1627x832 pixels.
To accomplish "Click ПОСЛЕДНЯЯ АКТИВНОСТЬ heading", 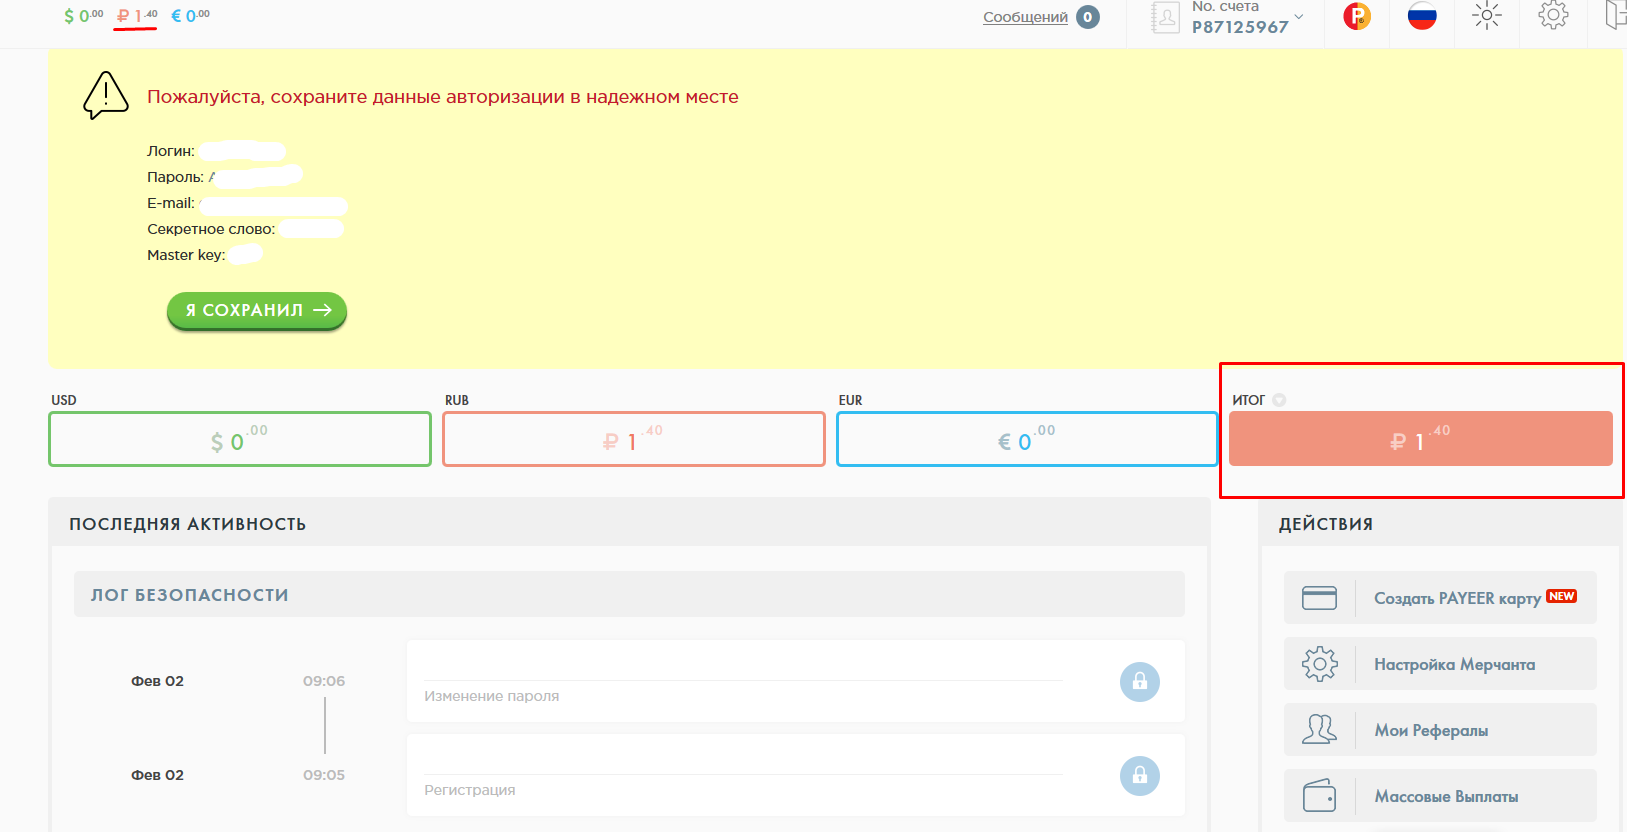I will click(x=187, y=524).
